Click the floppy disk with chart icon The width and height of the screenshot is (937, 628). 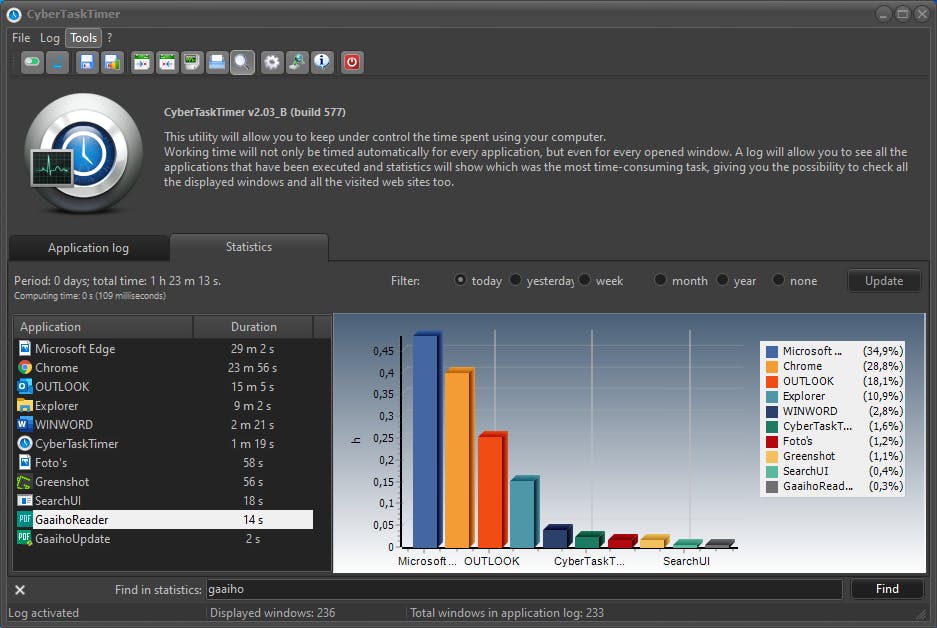coord(112,62)
